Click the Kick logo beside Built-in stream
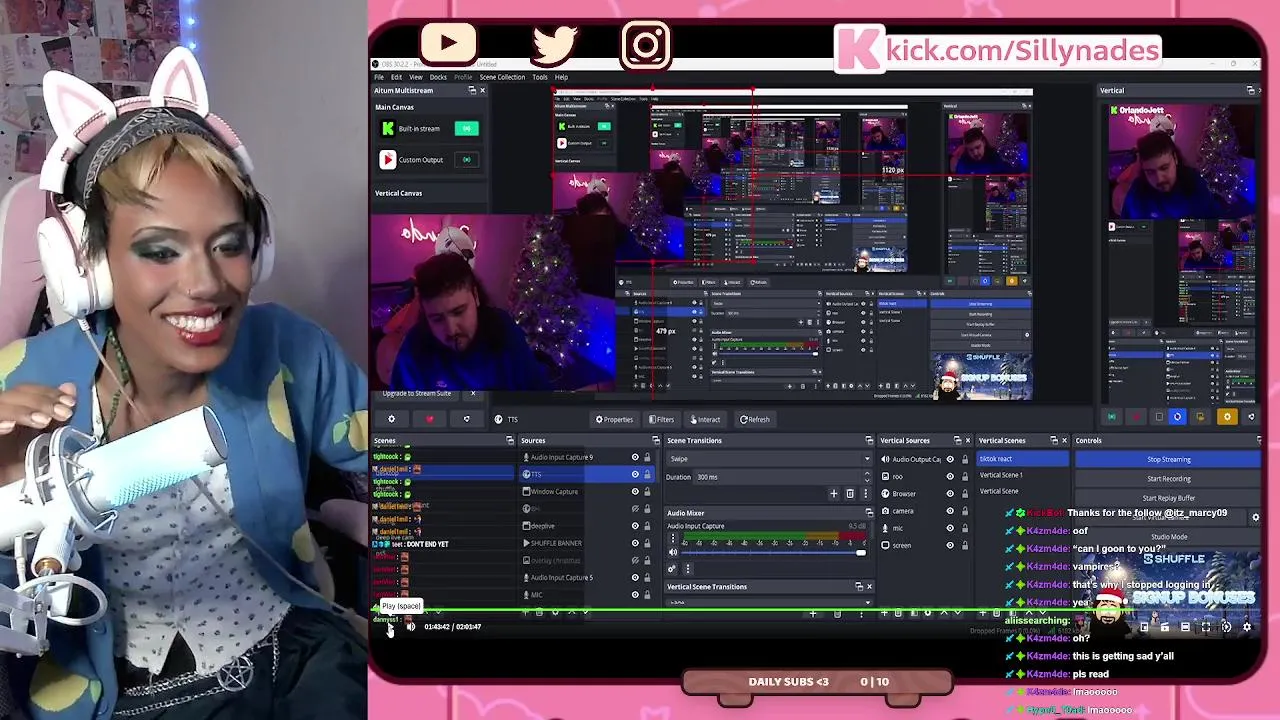 pos(388,128)
